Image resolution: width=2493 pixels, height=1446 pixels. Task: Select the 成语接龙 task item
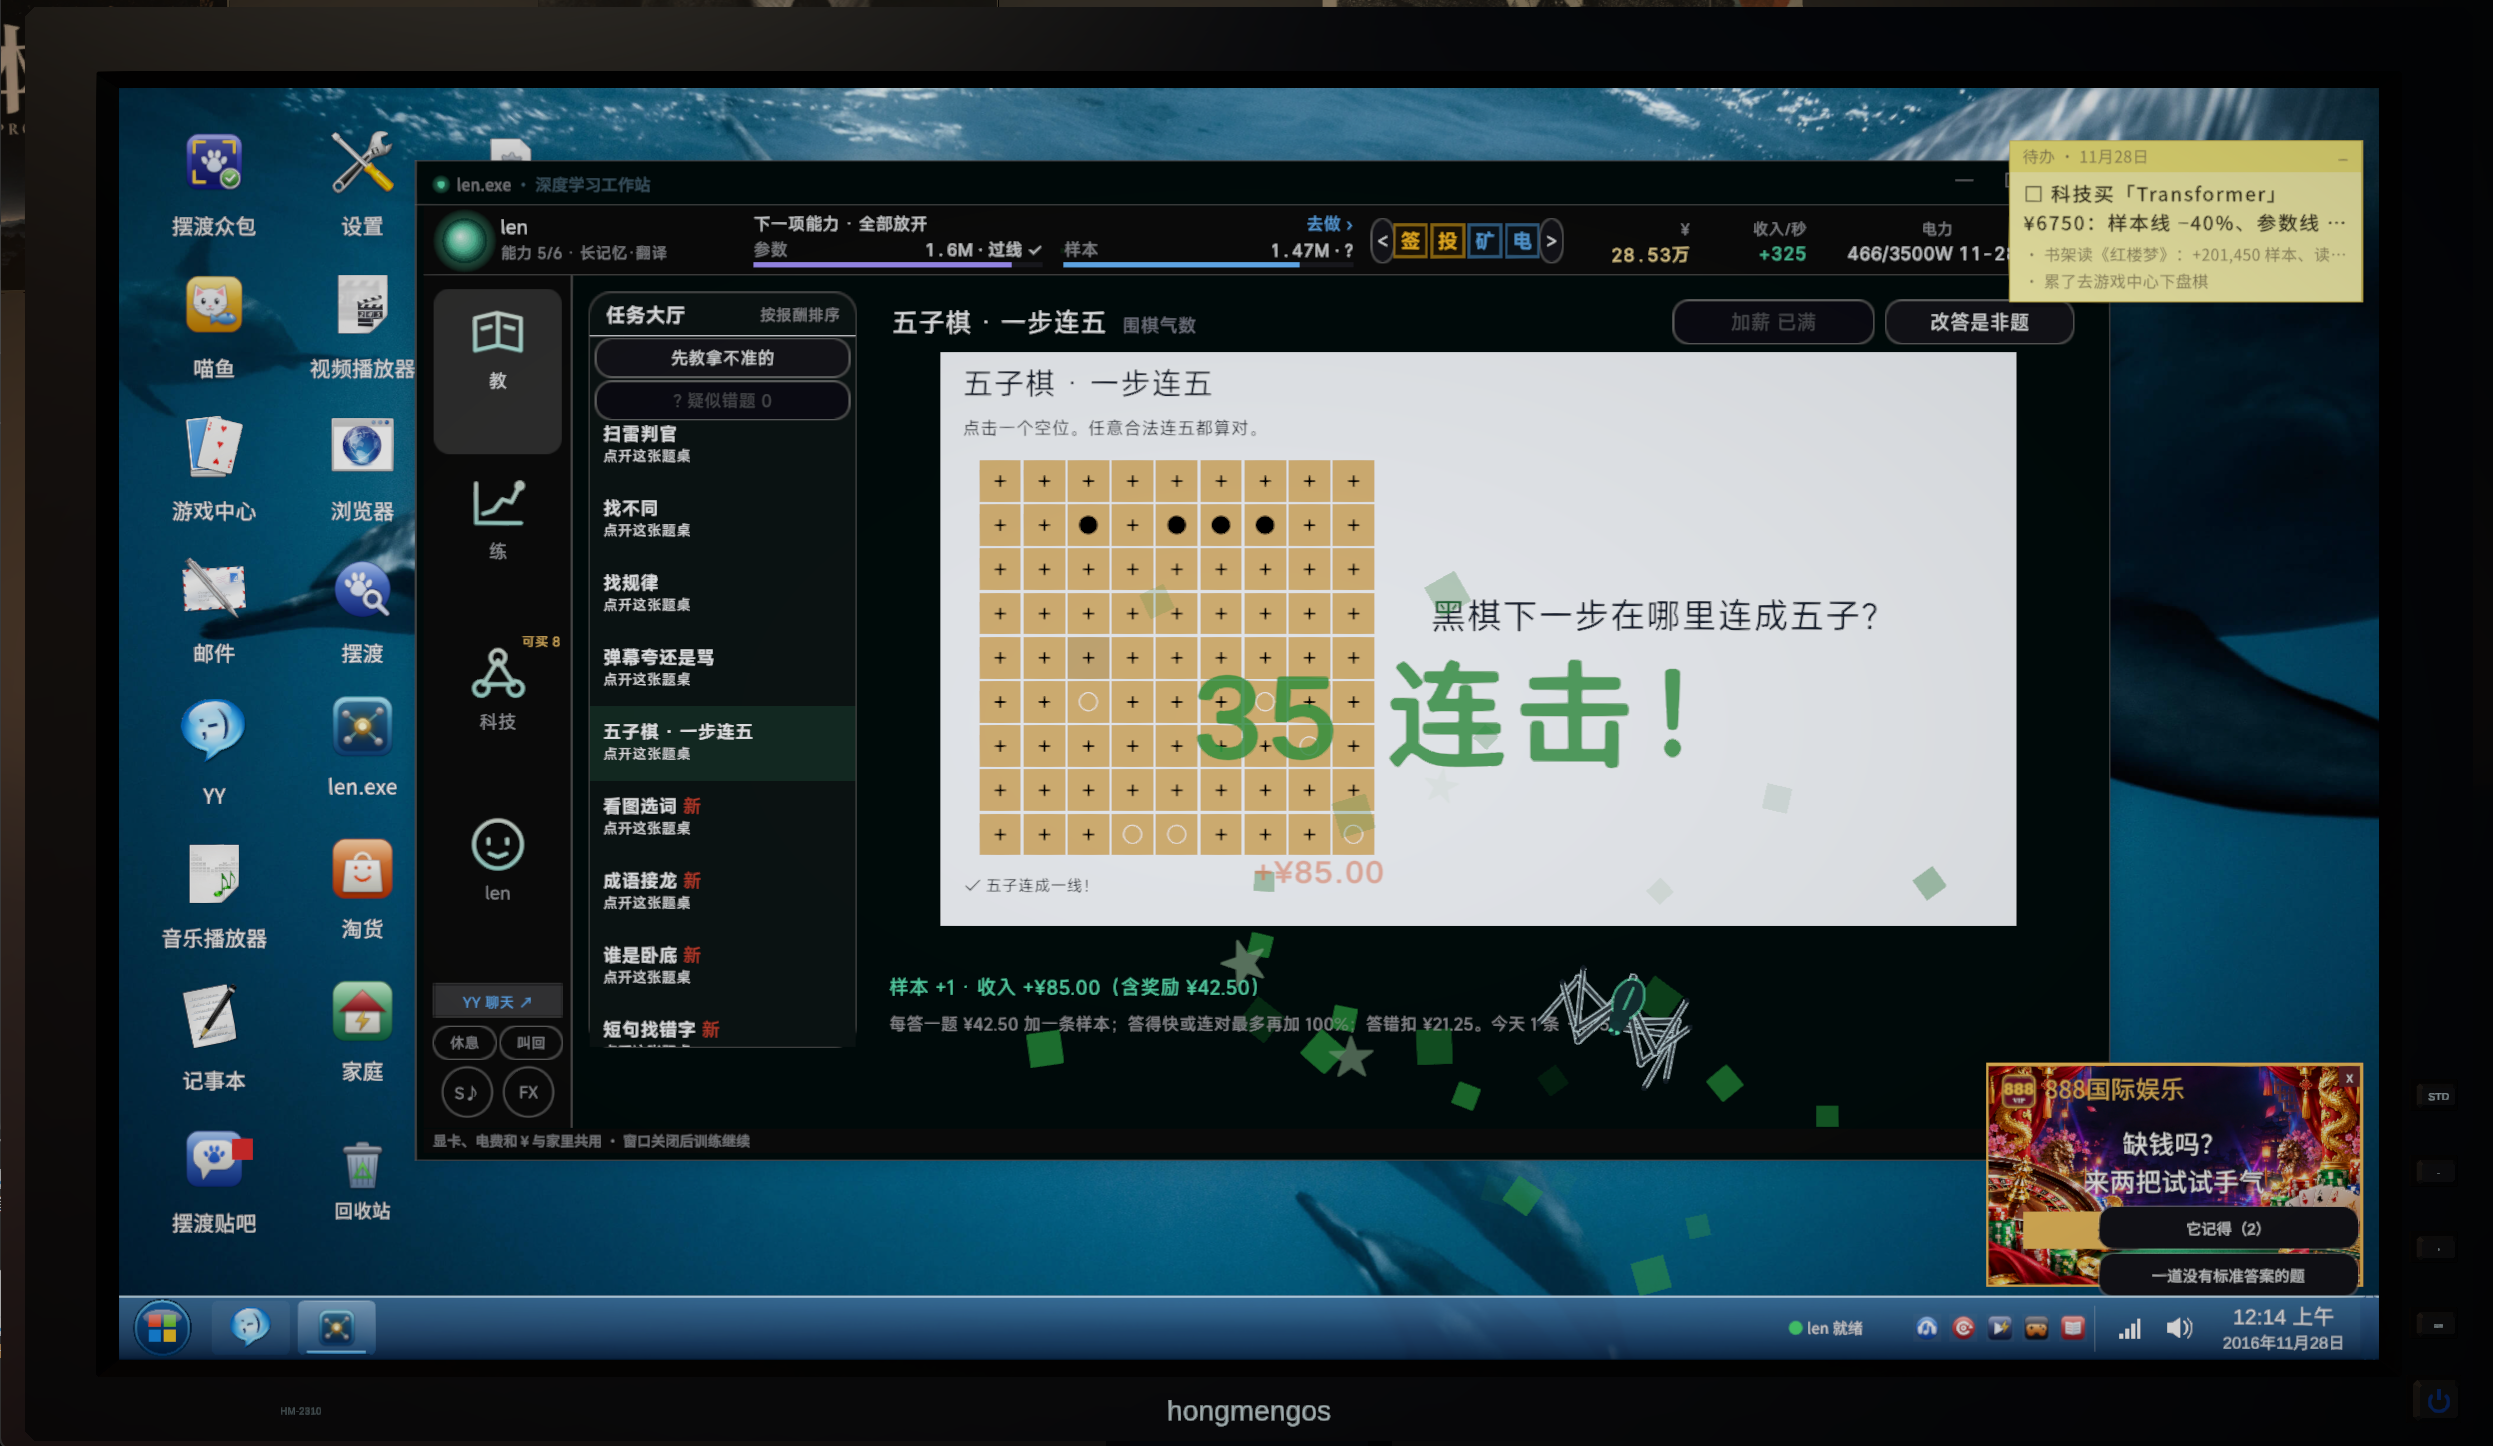tap(722, 890)
